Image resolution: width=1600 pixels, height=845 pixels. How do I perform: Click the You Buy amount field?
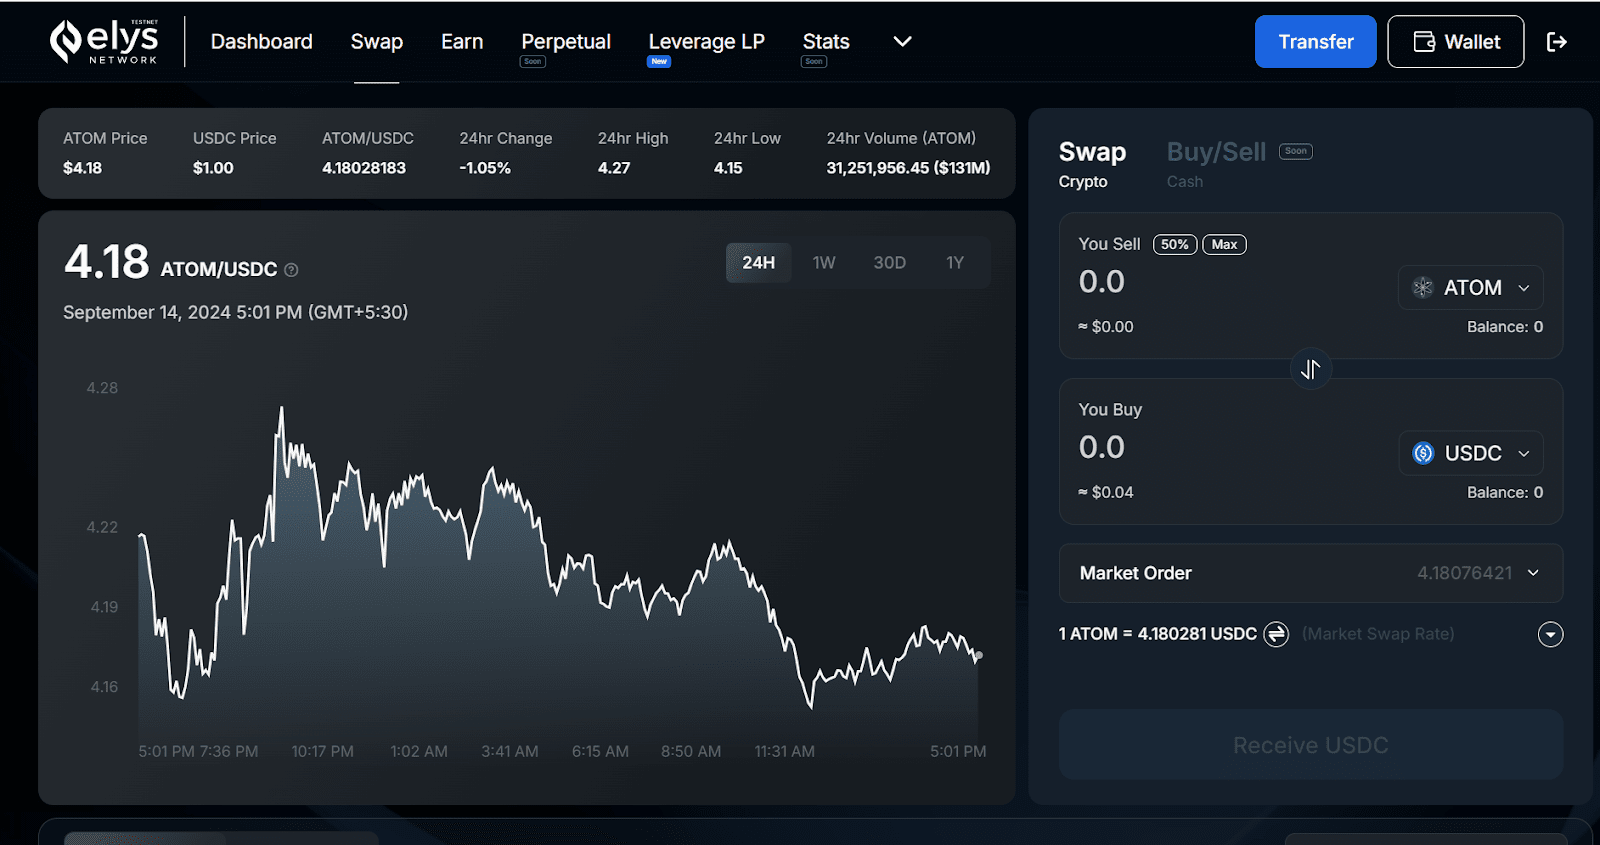click(x=1102, y=447)
